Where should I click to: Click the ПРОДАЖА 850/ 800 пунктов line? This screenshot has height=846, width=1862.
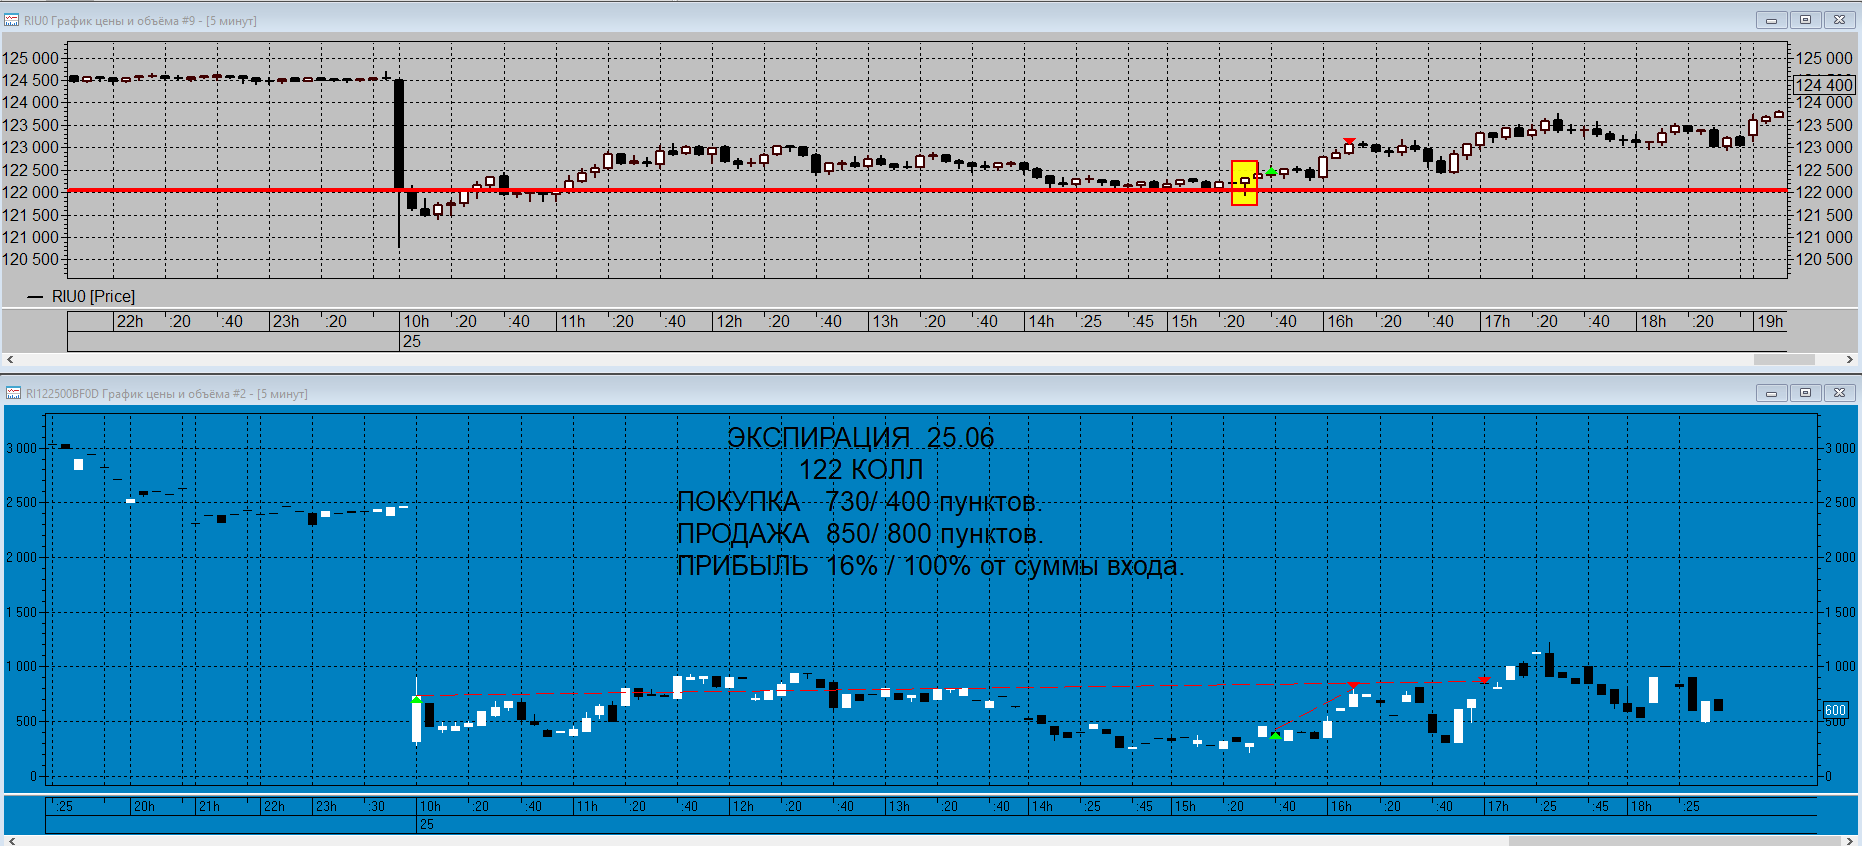point(860,534)
